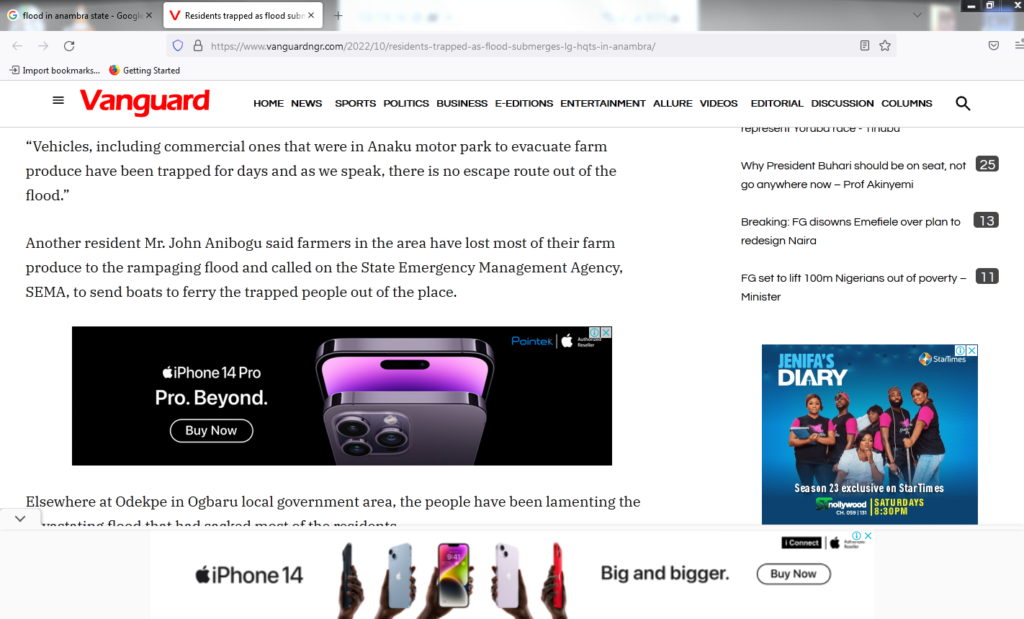Image resolution: width=1024 pixels, height=619 pixels.
Task: Open the ENTERTAINMENT menu item
Action: pos(603,103)
